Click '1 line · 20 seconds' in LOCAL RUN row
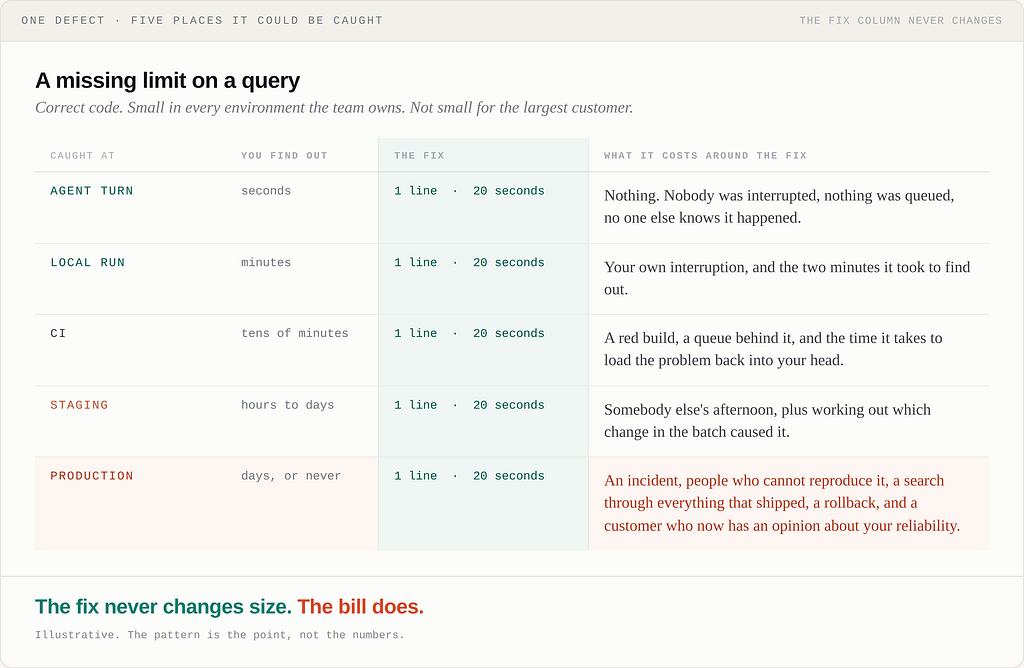This screenshot has height=668, width=1024. pyautogui.click(x=469, y=262)
